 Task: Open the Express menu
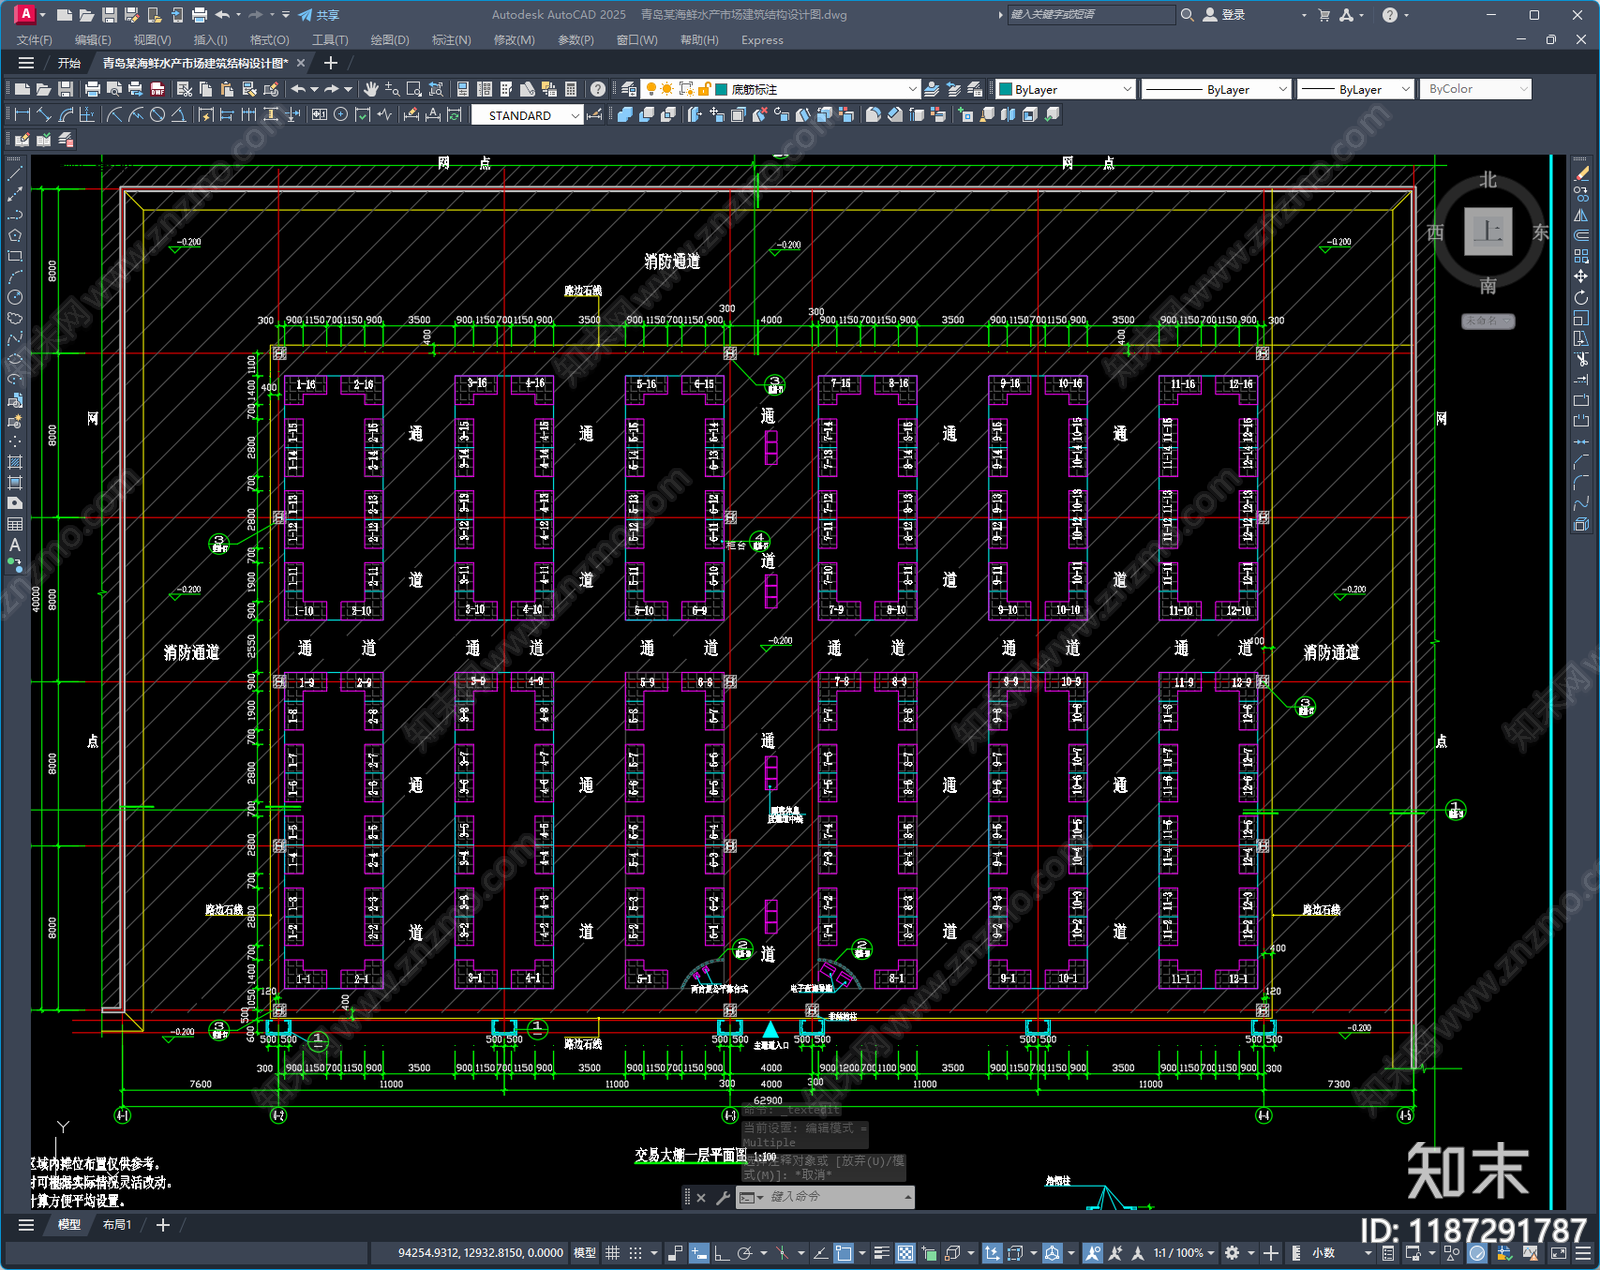(x=762, y=40)
